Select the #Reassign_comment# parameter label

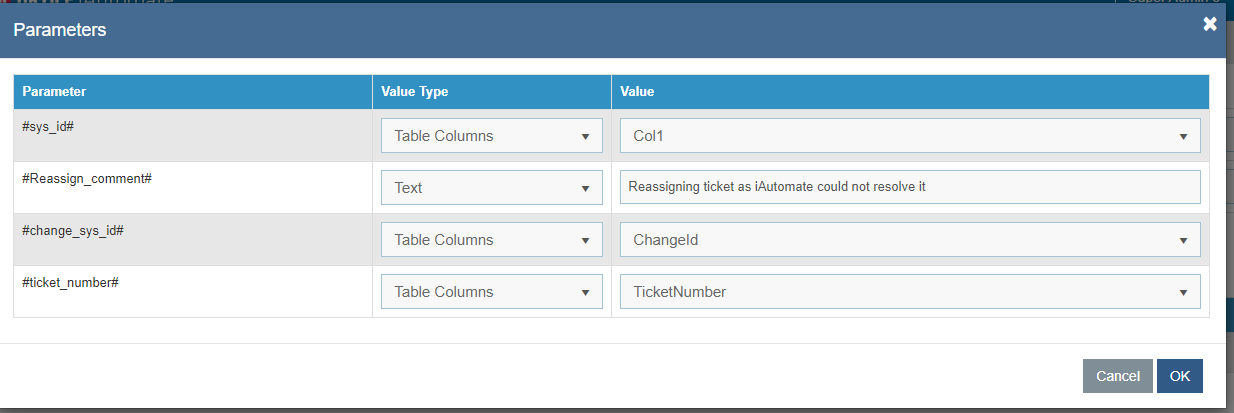pos(86,178)
